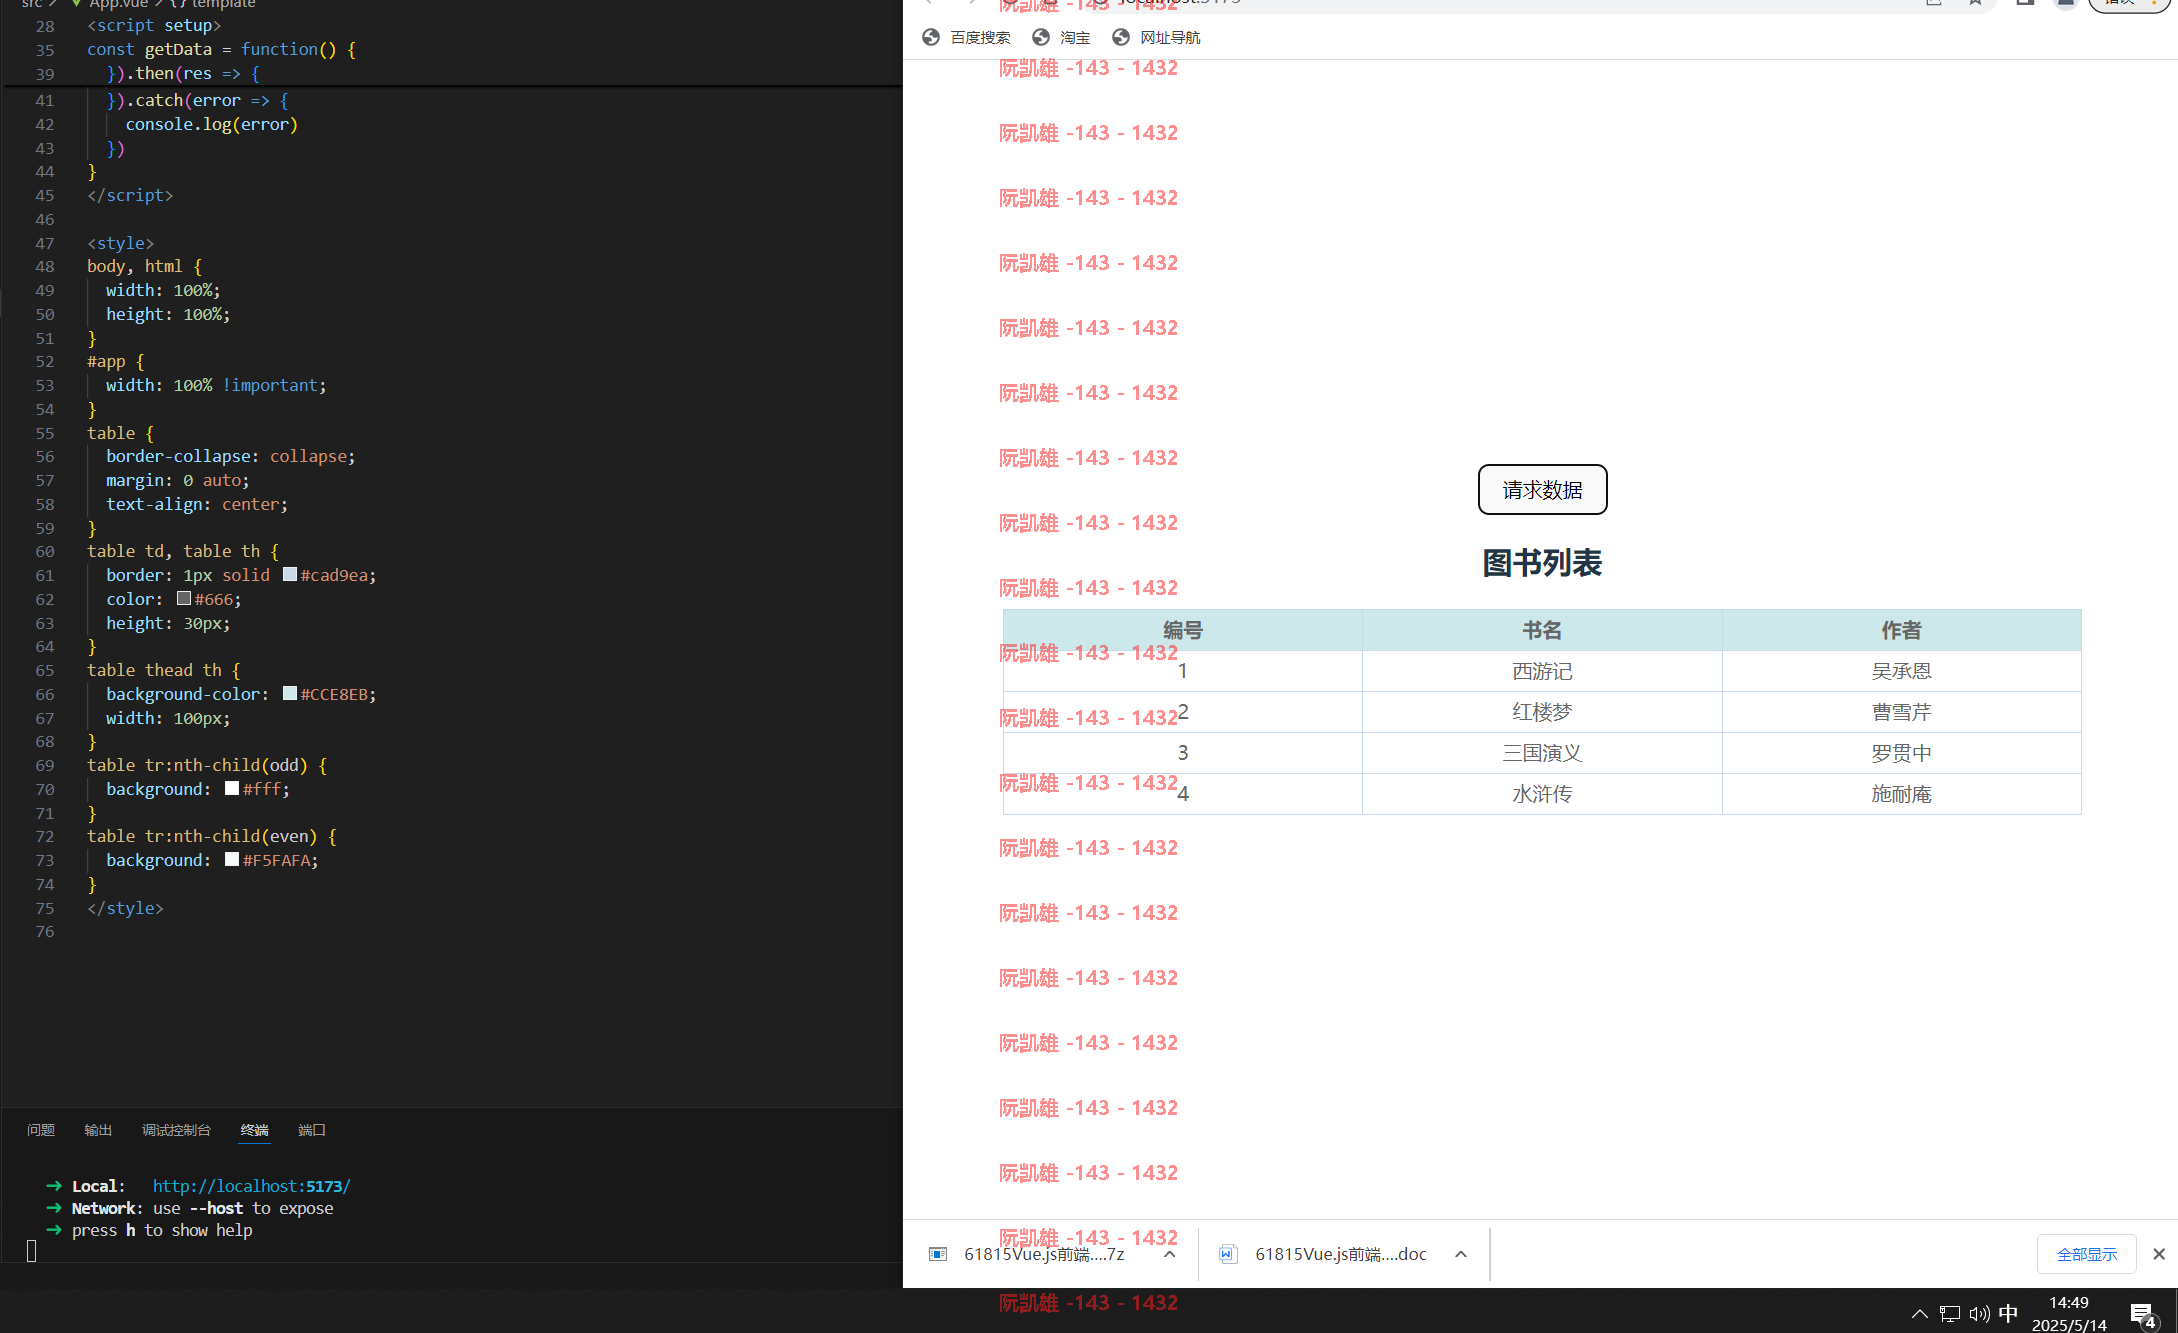Open the downloaded 61815Vue.js前端 doc file
Screen dimensions: 2178x1333
(x=1341, y=1254)
